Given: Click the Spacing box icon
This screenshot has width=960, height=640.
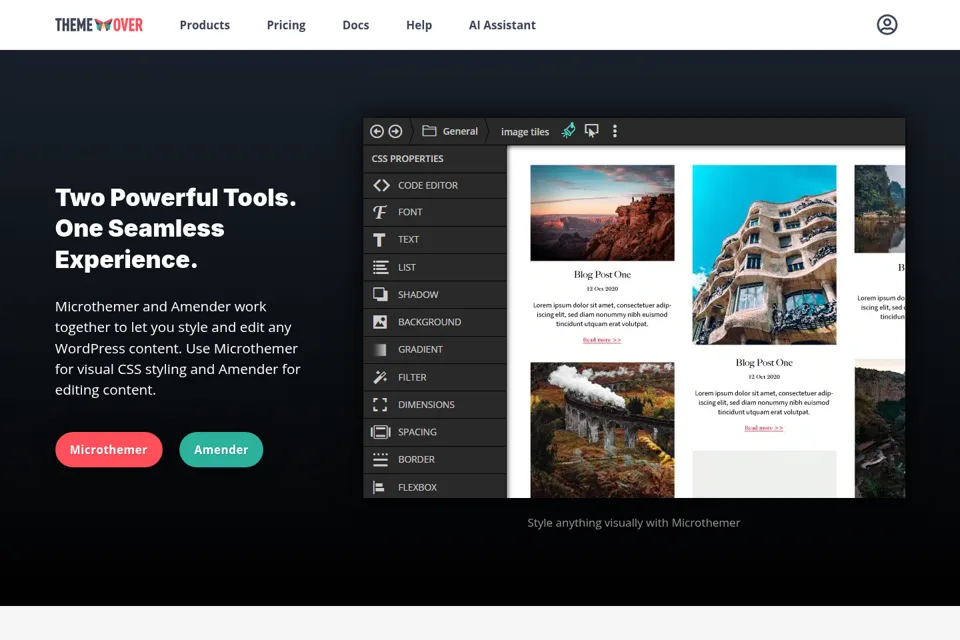Looking at the screenshot, I should 380,432.
